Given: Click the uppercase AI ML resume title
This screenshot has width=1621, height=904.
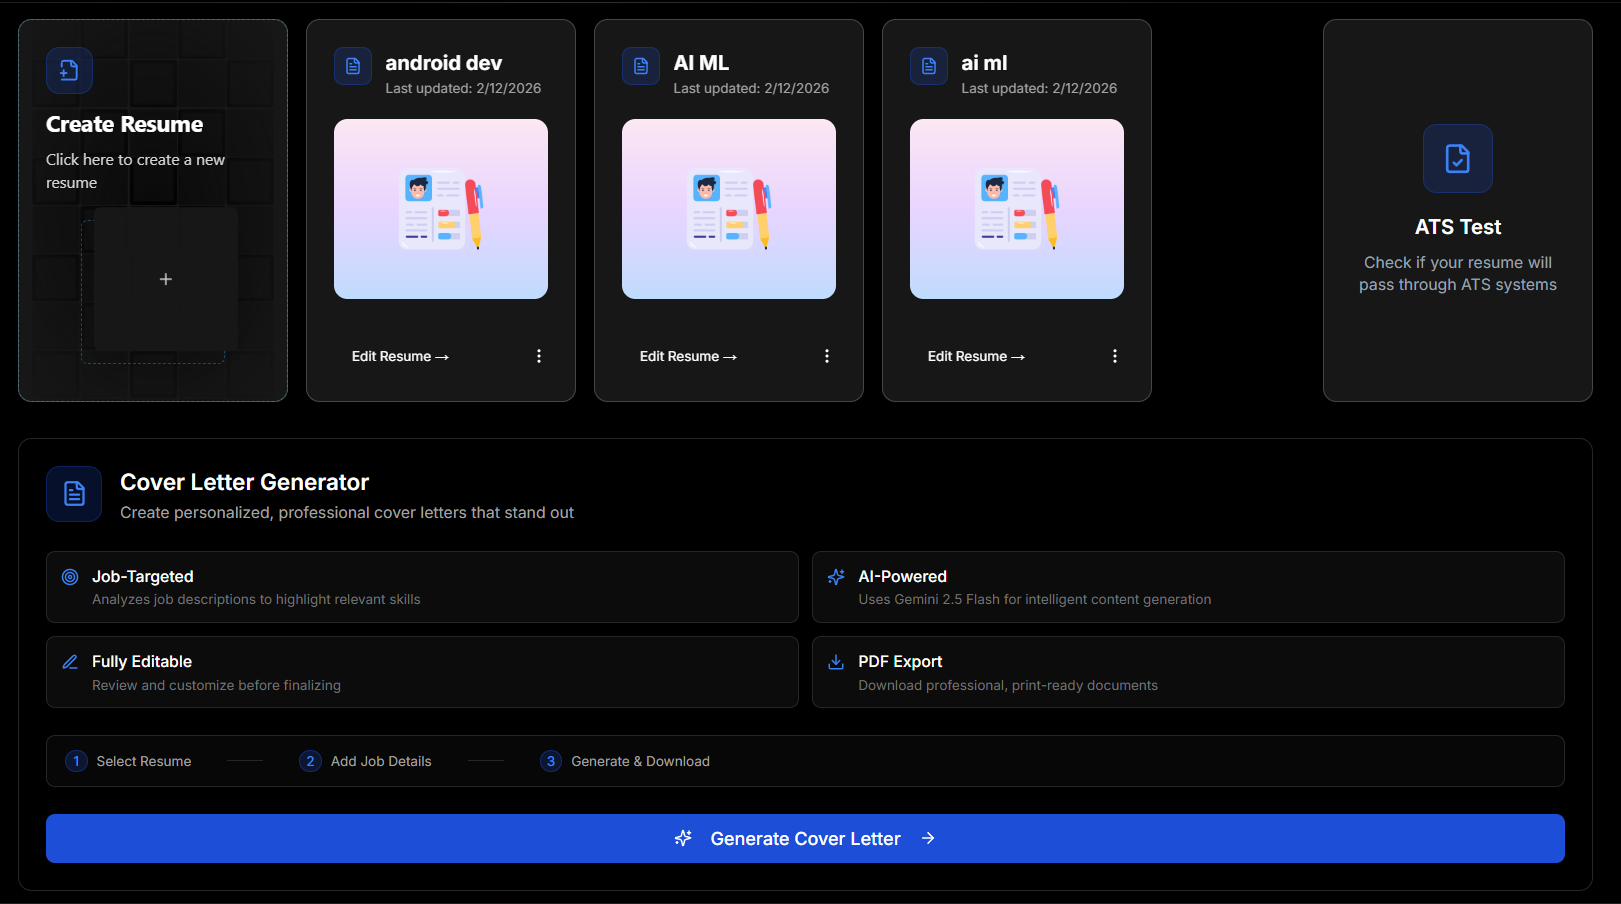Looking at the screenshot, I should point(701,63).
